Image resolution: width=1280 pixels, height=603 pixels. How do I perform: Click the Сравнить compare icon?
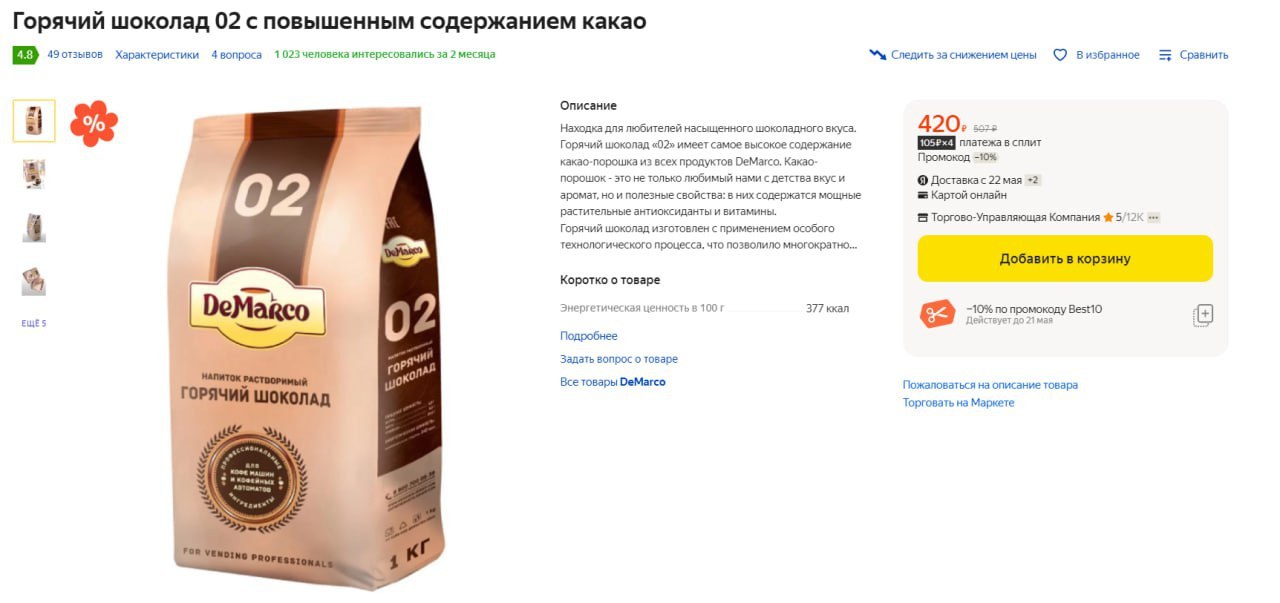point(1165,55)
